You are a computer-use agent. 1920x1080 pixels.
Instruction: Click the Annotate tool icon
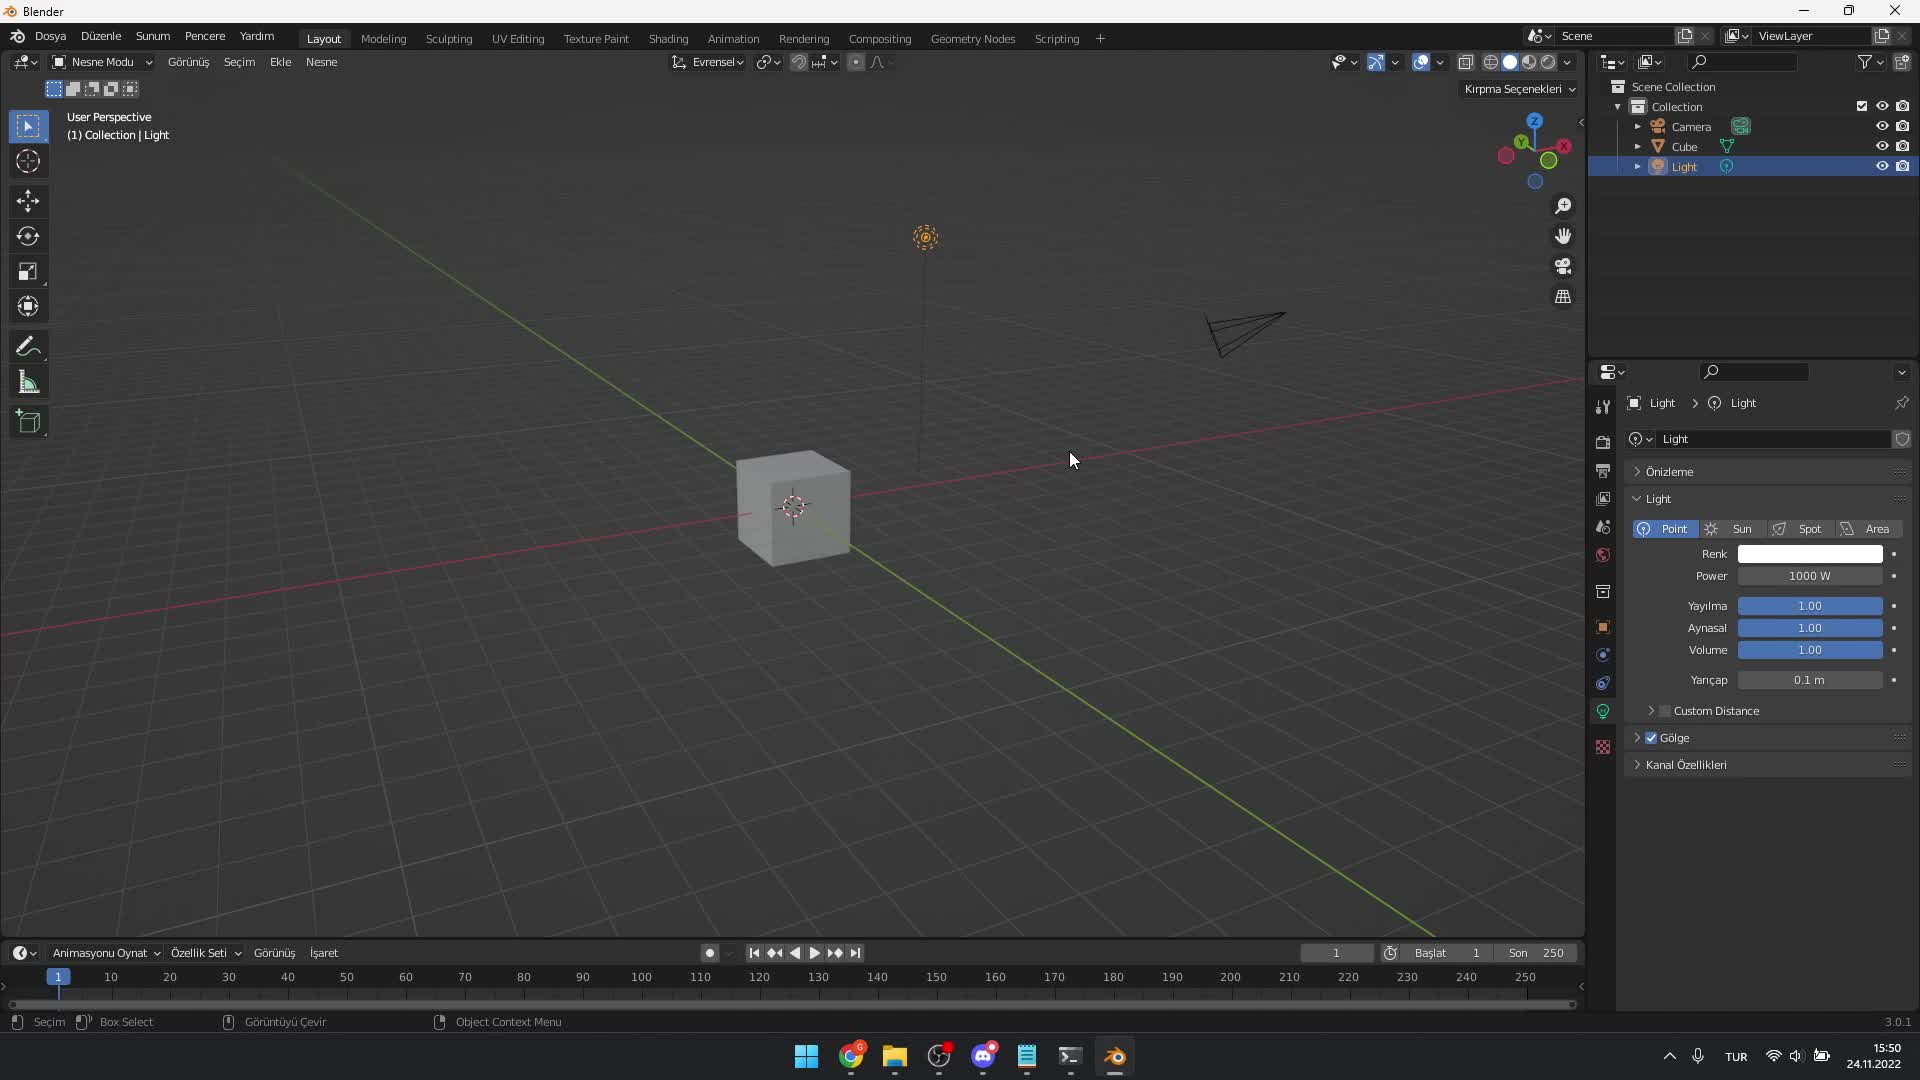point(29,345)
